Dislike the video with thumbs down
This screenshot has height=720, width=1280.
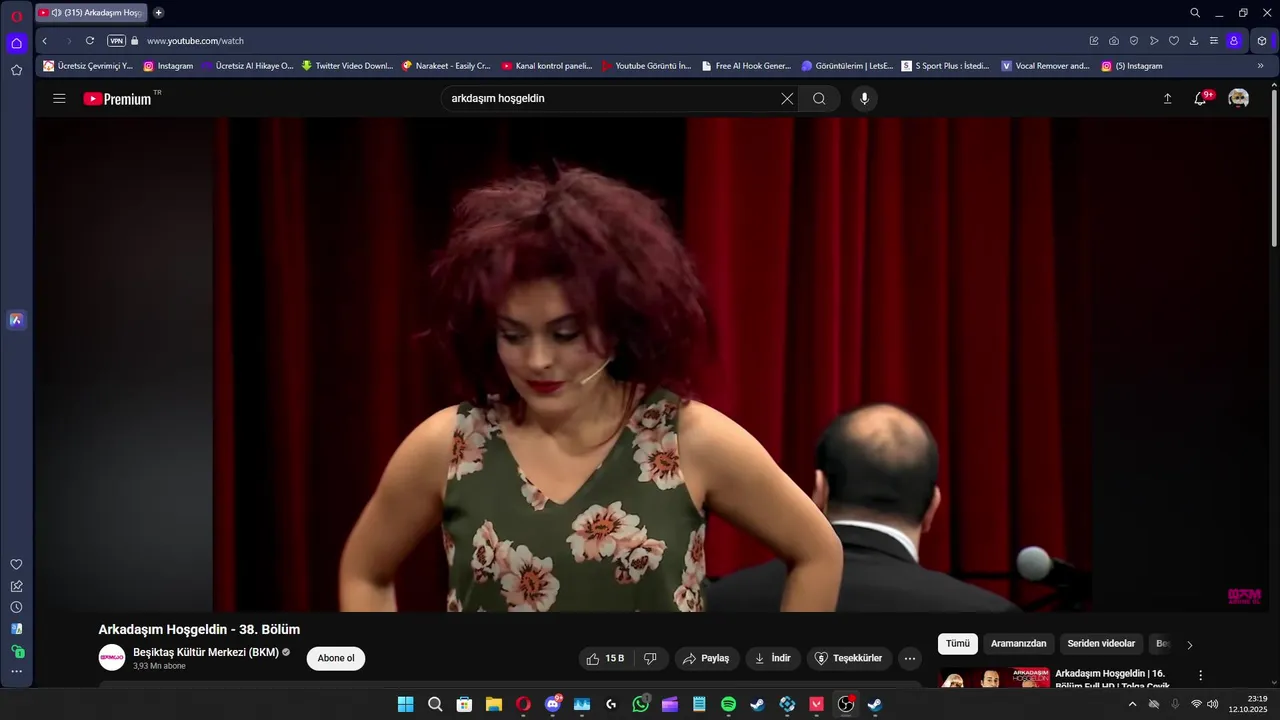tap(650, 658)
